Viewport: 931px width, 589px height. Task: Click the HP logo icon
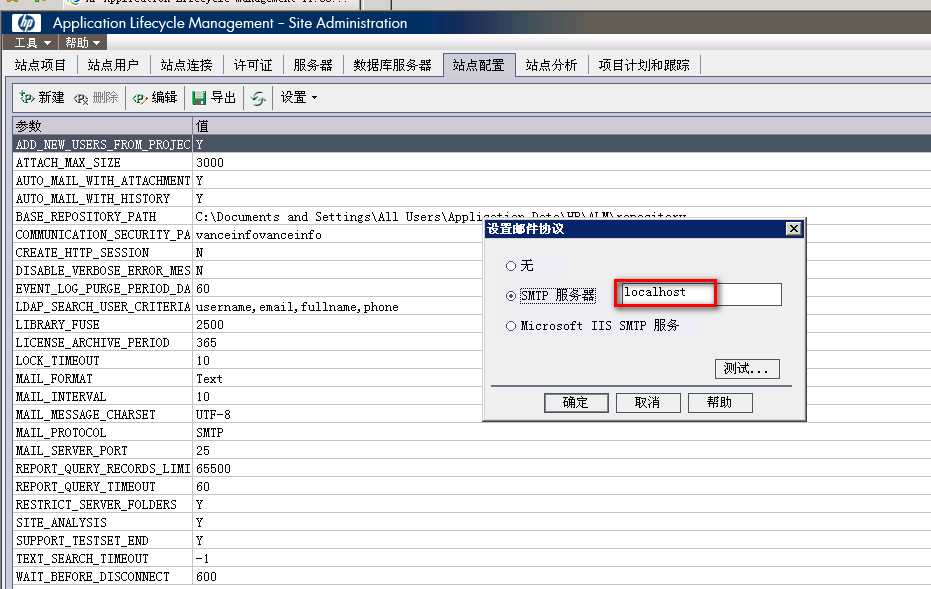click(27, 23)
